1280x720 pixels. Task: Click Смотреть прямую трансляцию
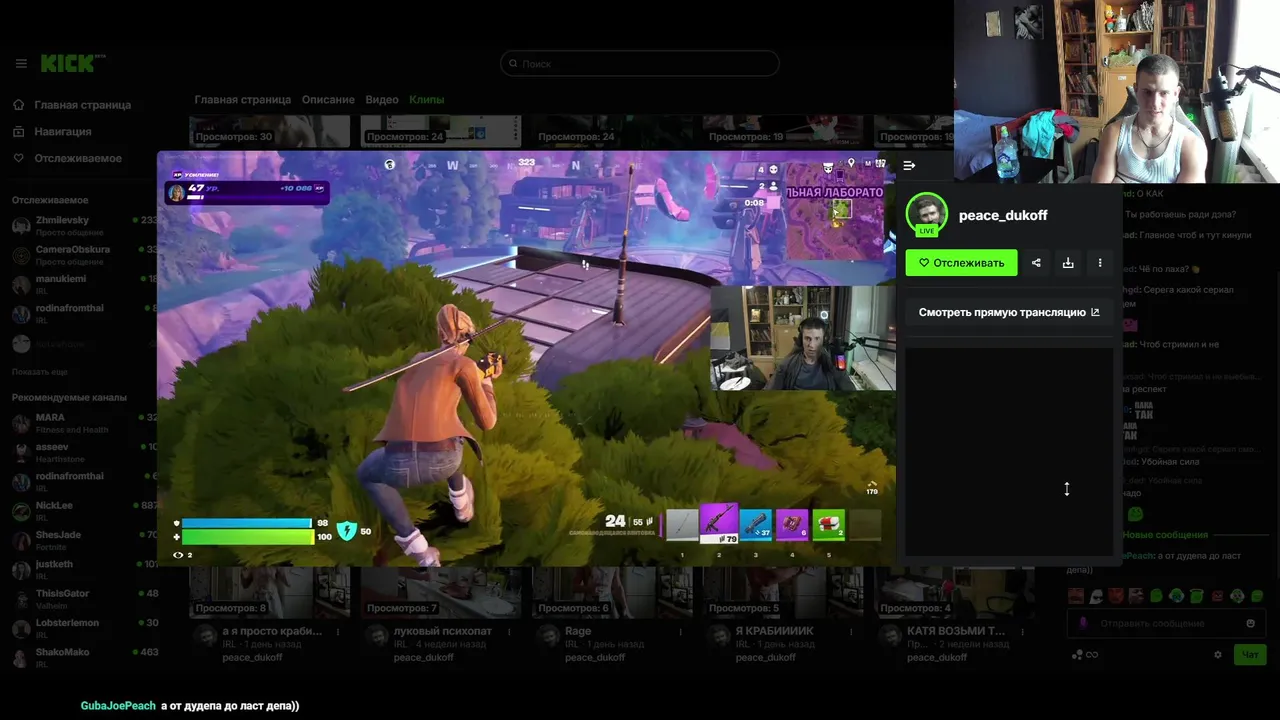tap(1009, 312)
